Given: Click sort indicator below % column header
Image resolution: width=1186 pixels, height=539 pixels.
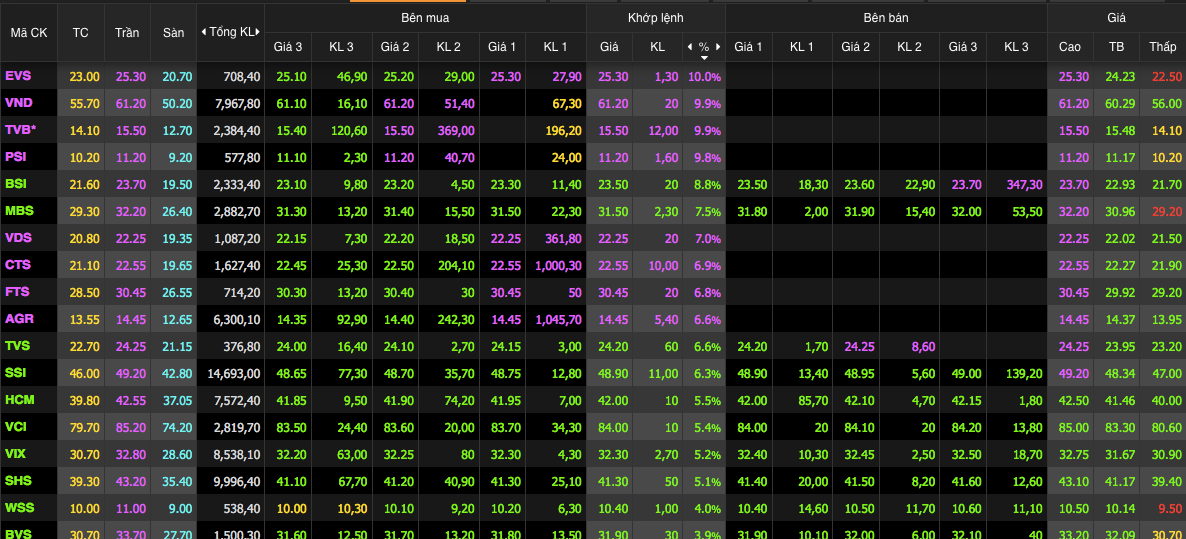Looking at the screenshot, I should [x=704, y=57].
